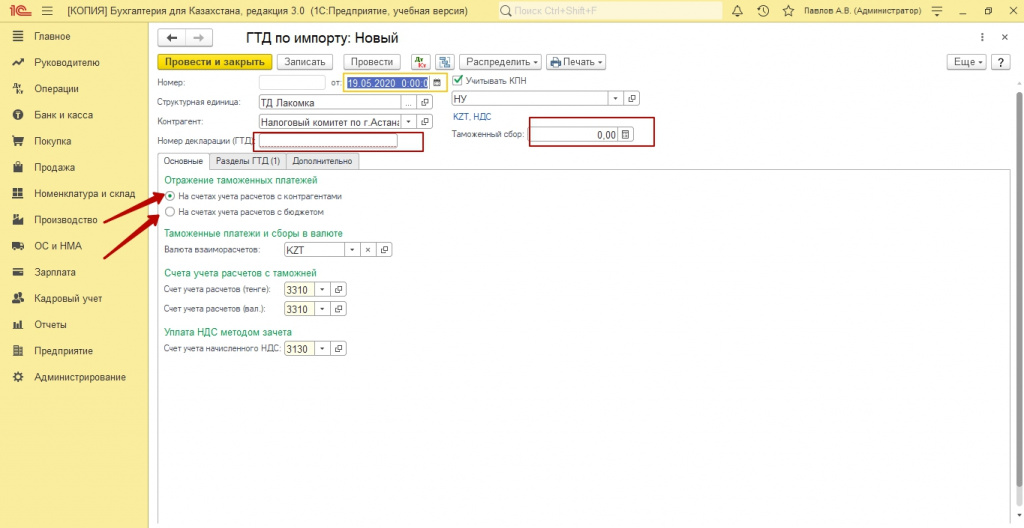Open Операции section

56,89
